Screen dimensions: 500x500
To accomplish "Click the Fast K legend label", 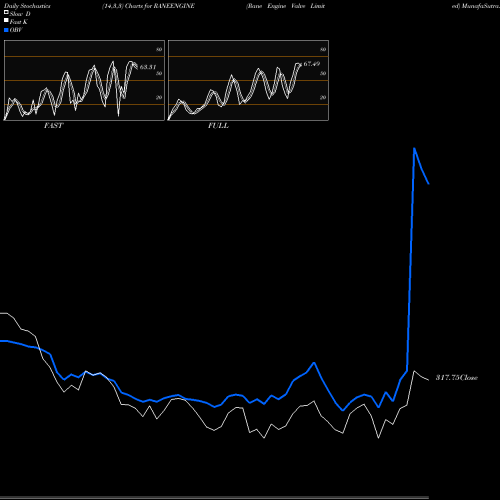I will click(x=19, y=22).
